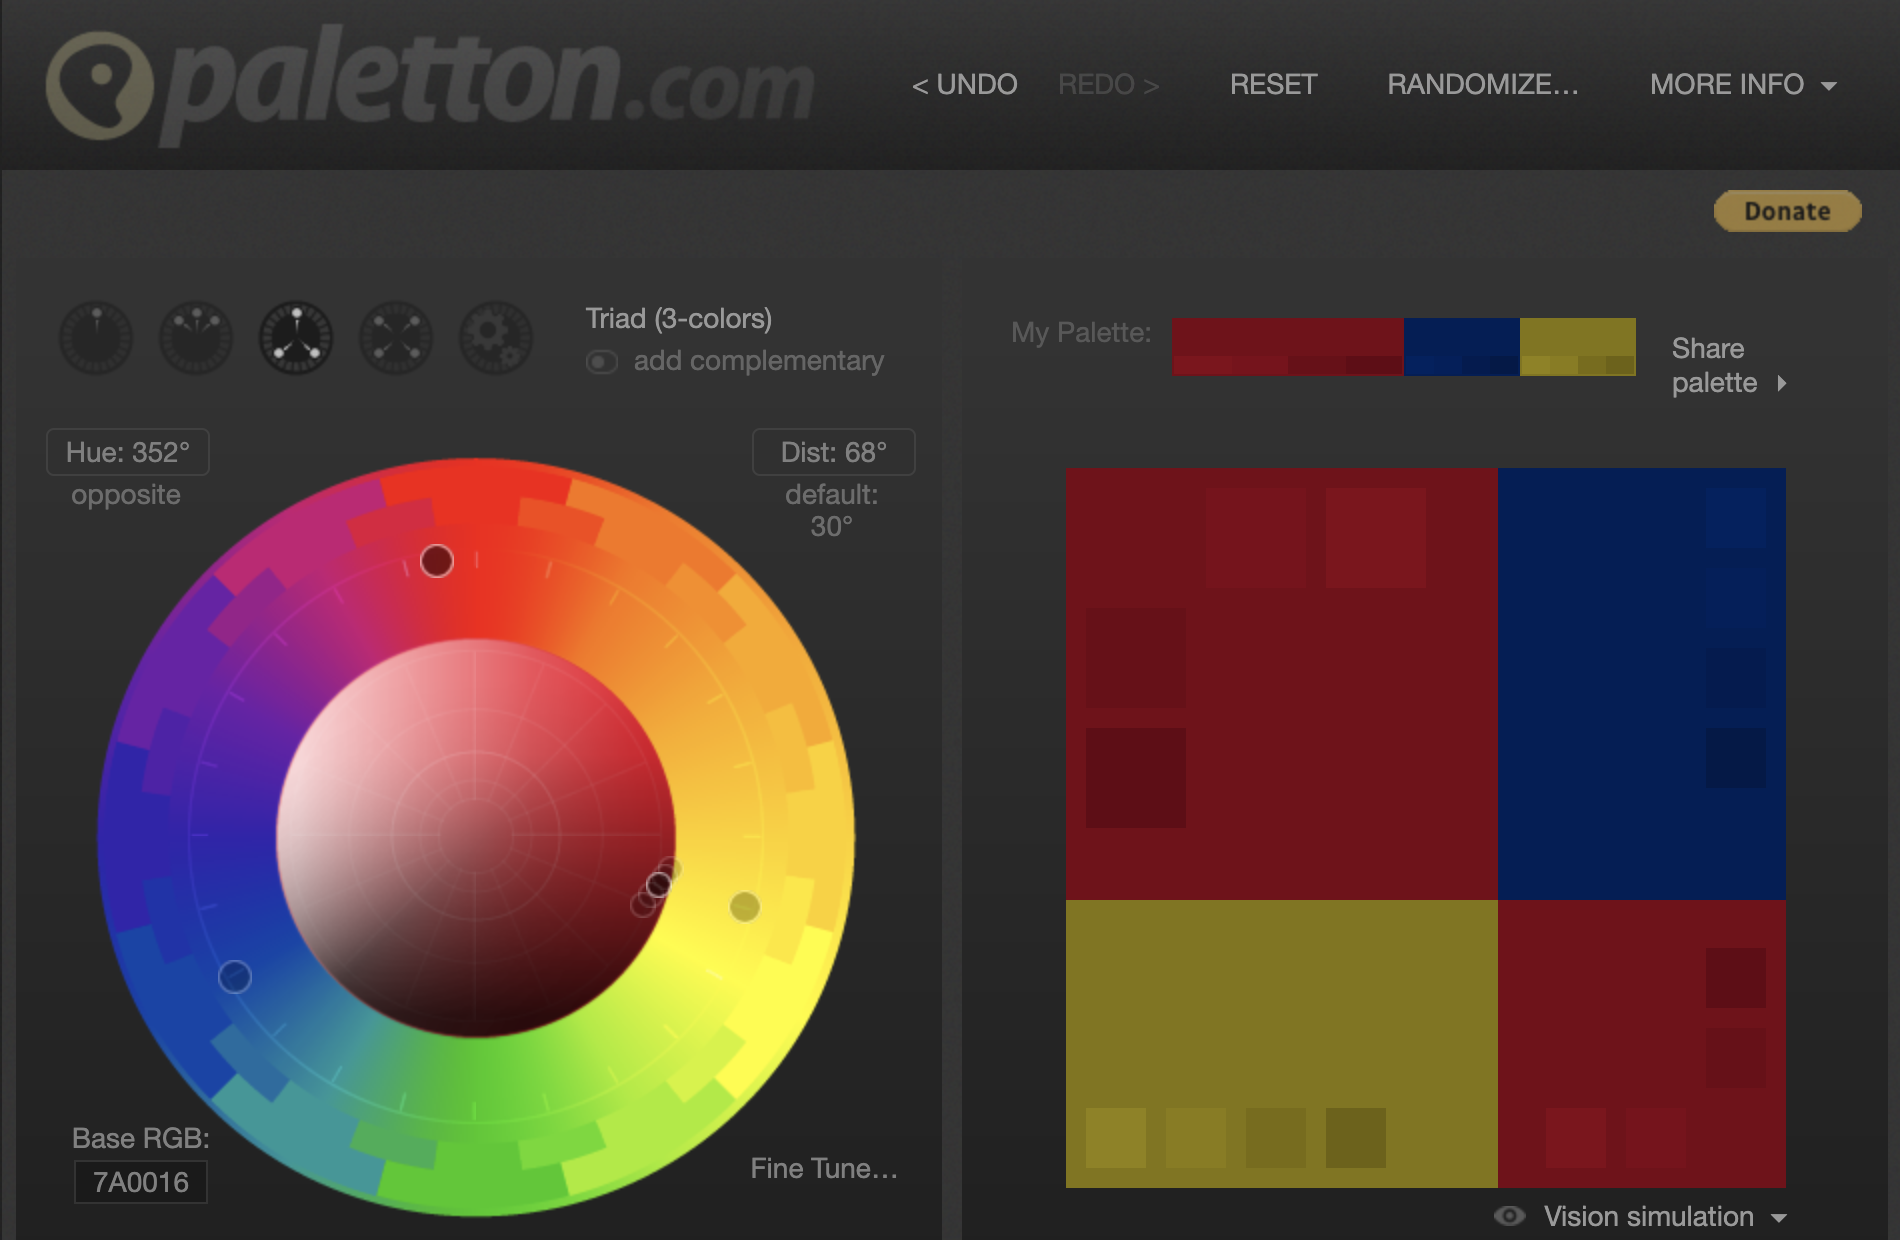The width and height of the screenshot is (1900, 1240).
Task: Click the Dist: 68° value box
Action: click(x=834, y=452)
